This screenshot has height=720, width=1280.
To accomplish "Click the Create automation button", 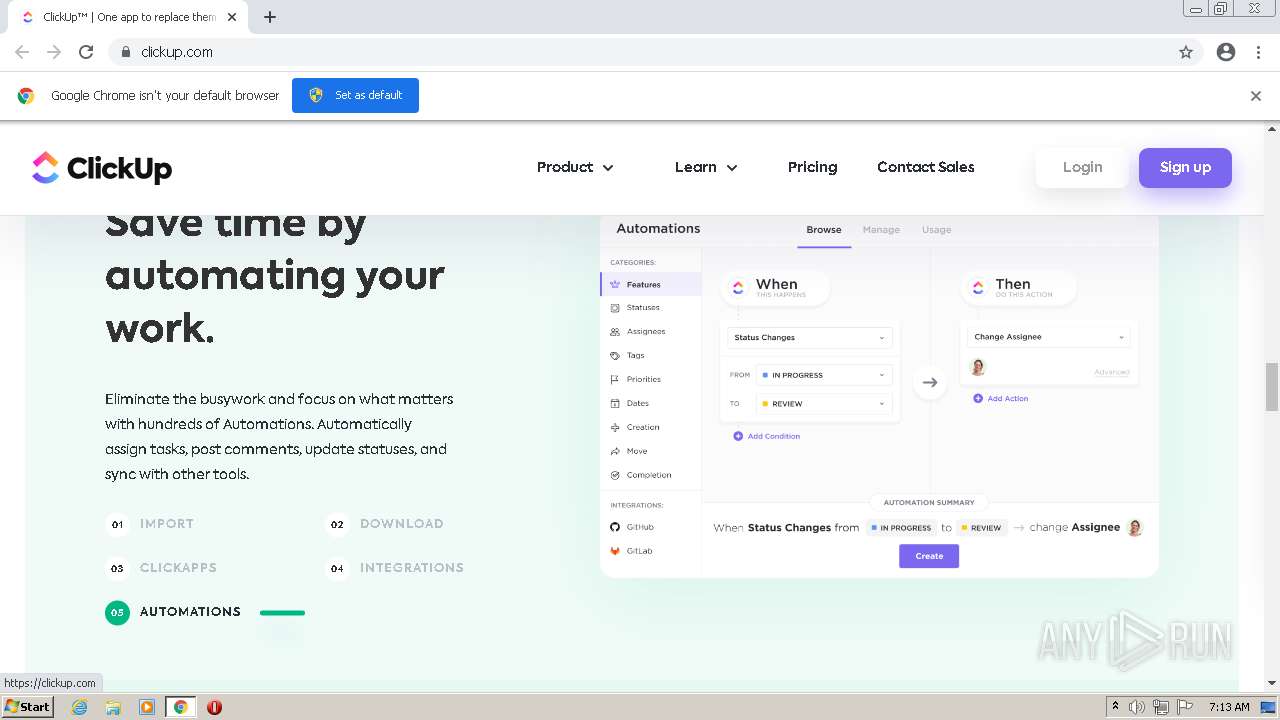I will click(x=929, y=556).
